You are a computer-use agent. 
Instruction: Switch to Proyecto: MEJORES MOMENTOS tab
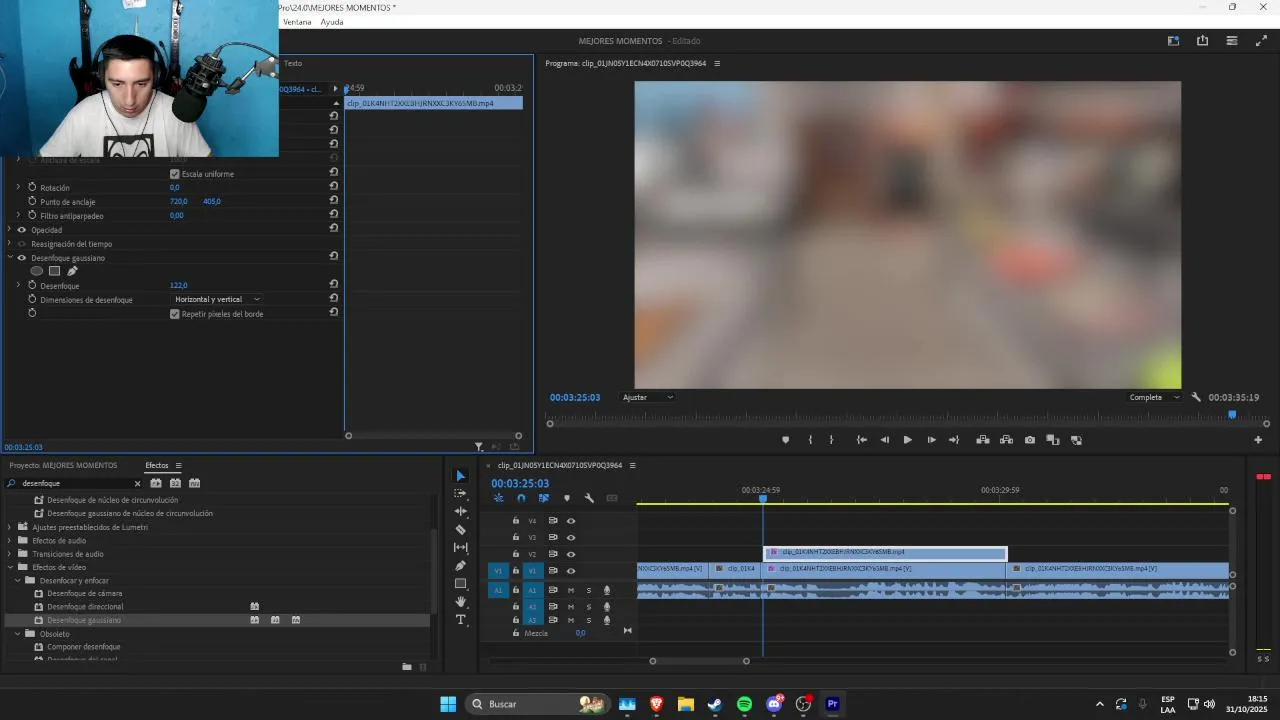(x=63, y=465)
